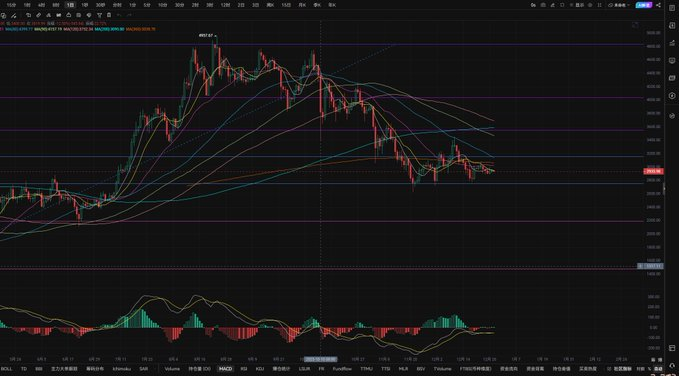679x376 pixels.
Task: Switch to the 3日 timeframe
Action: [256, 5]
